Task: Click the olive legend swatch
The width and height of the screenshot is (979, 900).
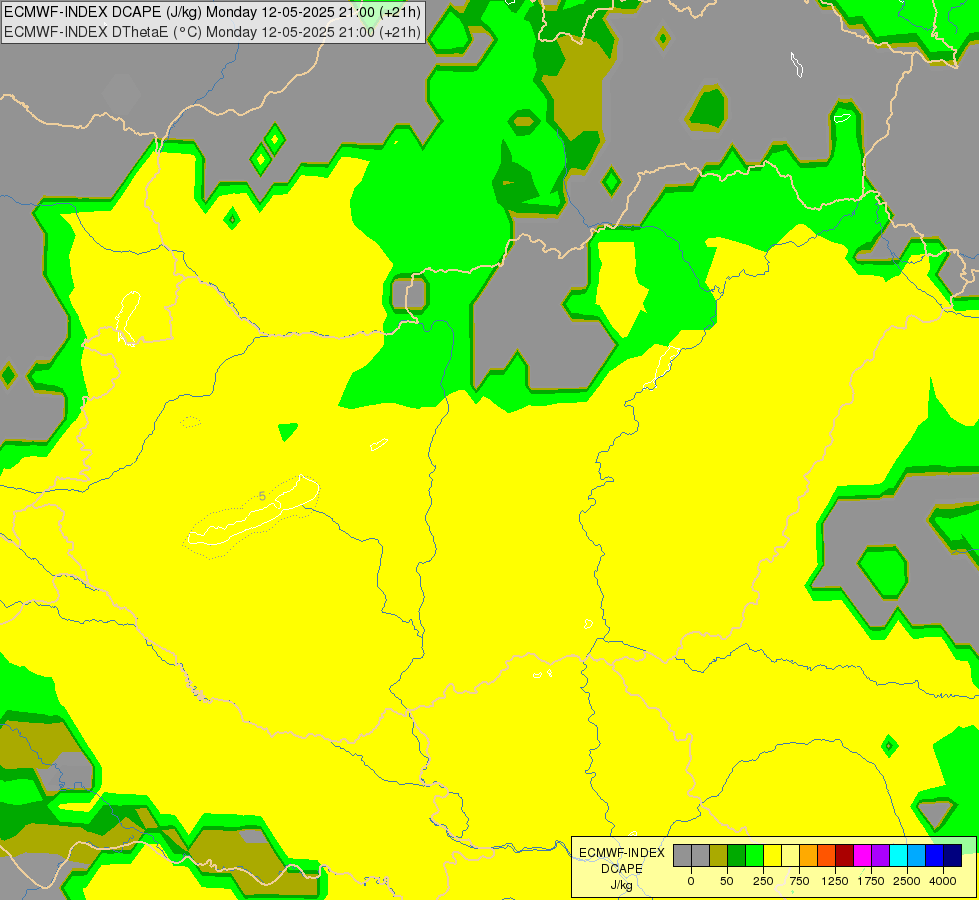Action: 719,855
